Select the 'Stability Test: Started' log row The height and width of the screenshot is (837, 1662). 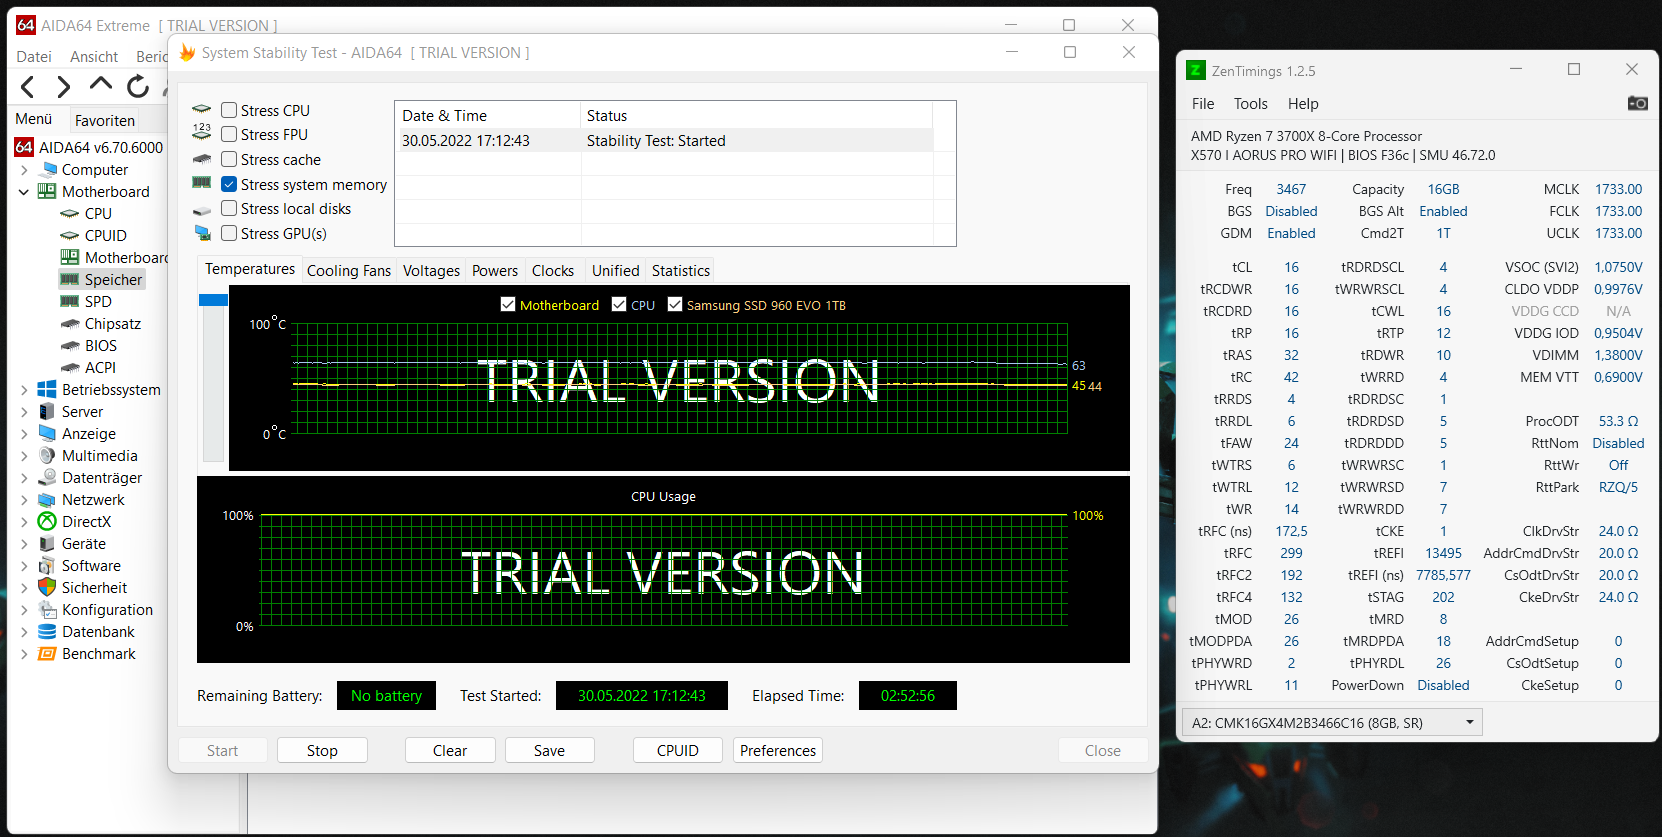tap(664, 140)
